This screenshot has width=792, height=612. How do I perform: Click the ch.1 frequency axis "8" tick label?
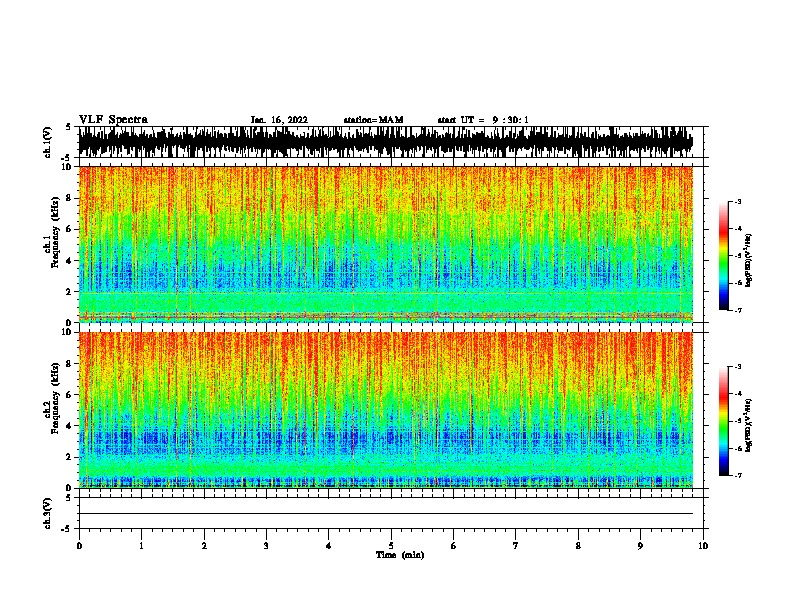(69, 198)
